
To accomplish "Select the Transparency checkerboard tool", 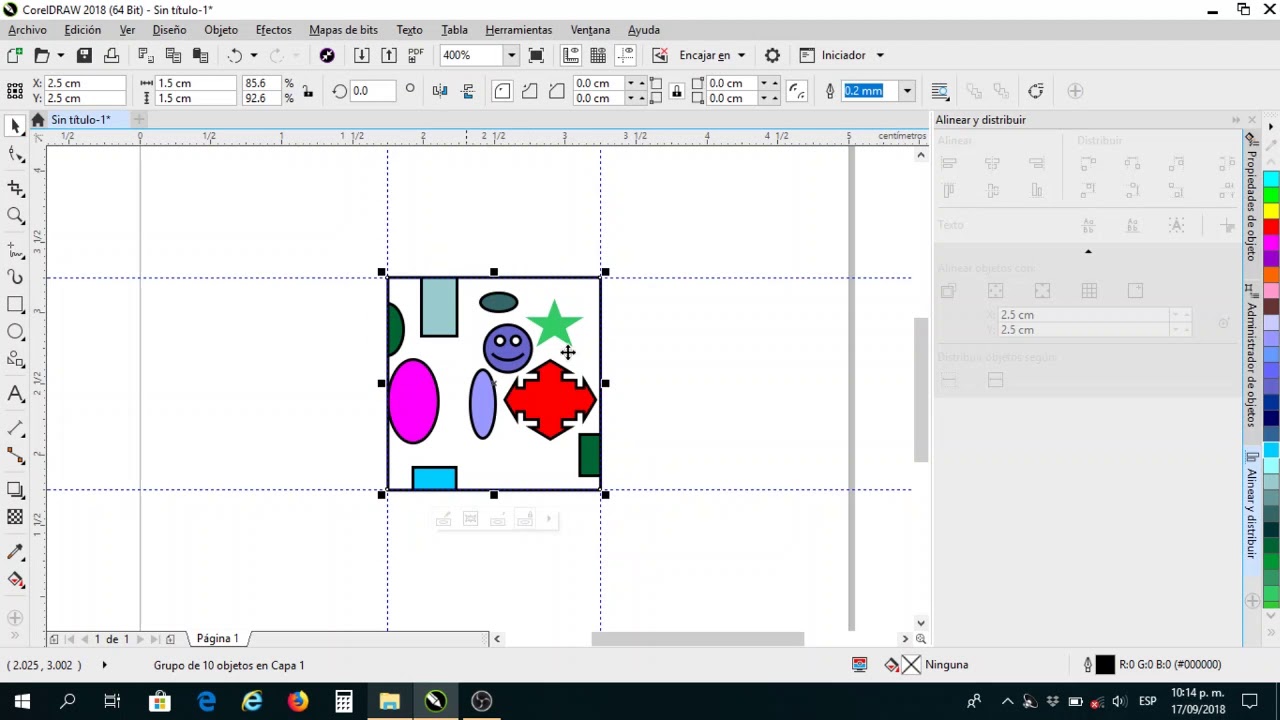I will coord(15,517).
